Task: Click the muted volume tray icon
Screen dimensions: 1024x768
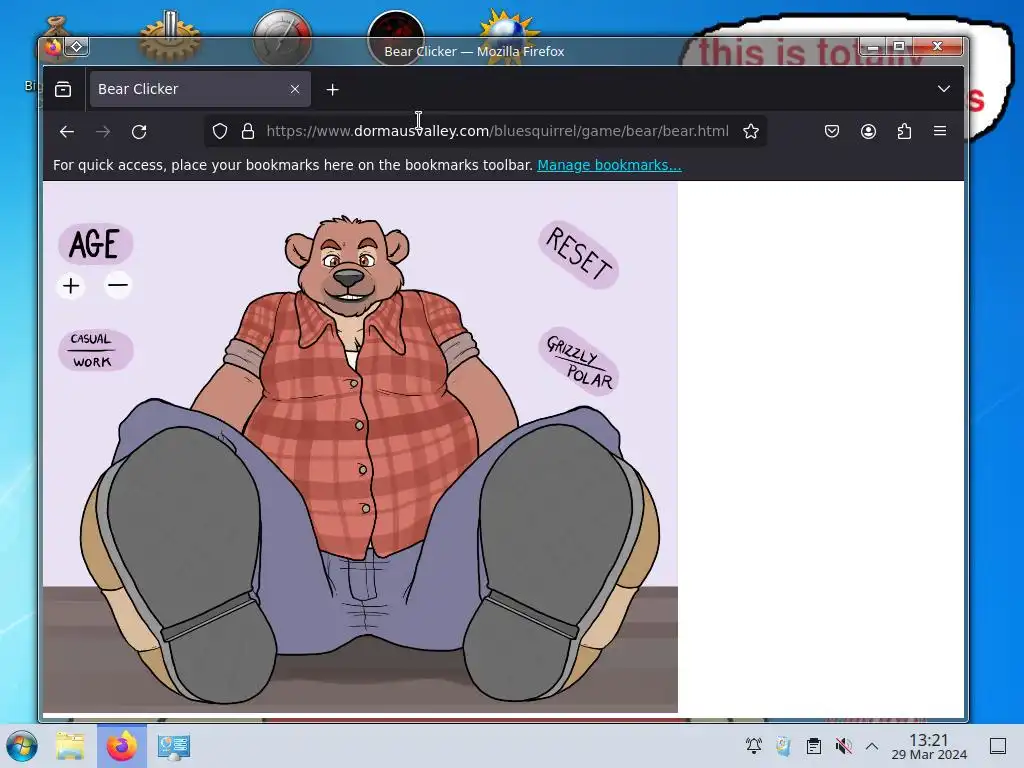Action: (x=844, y=746)
